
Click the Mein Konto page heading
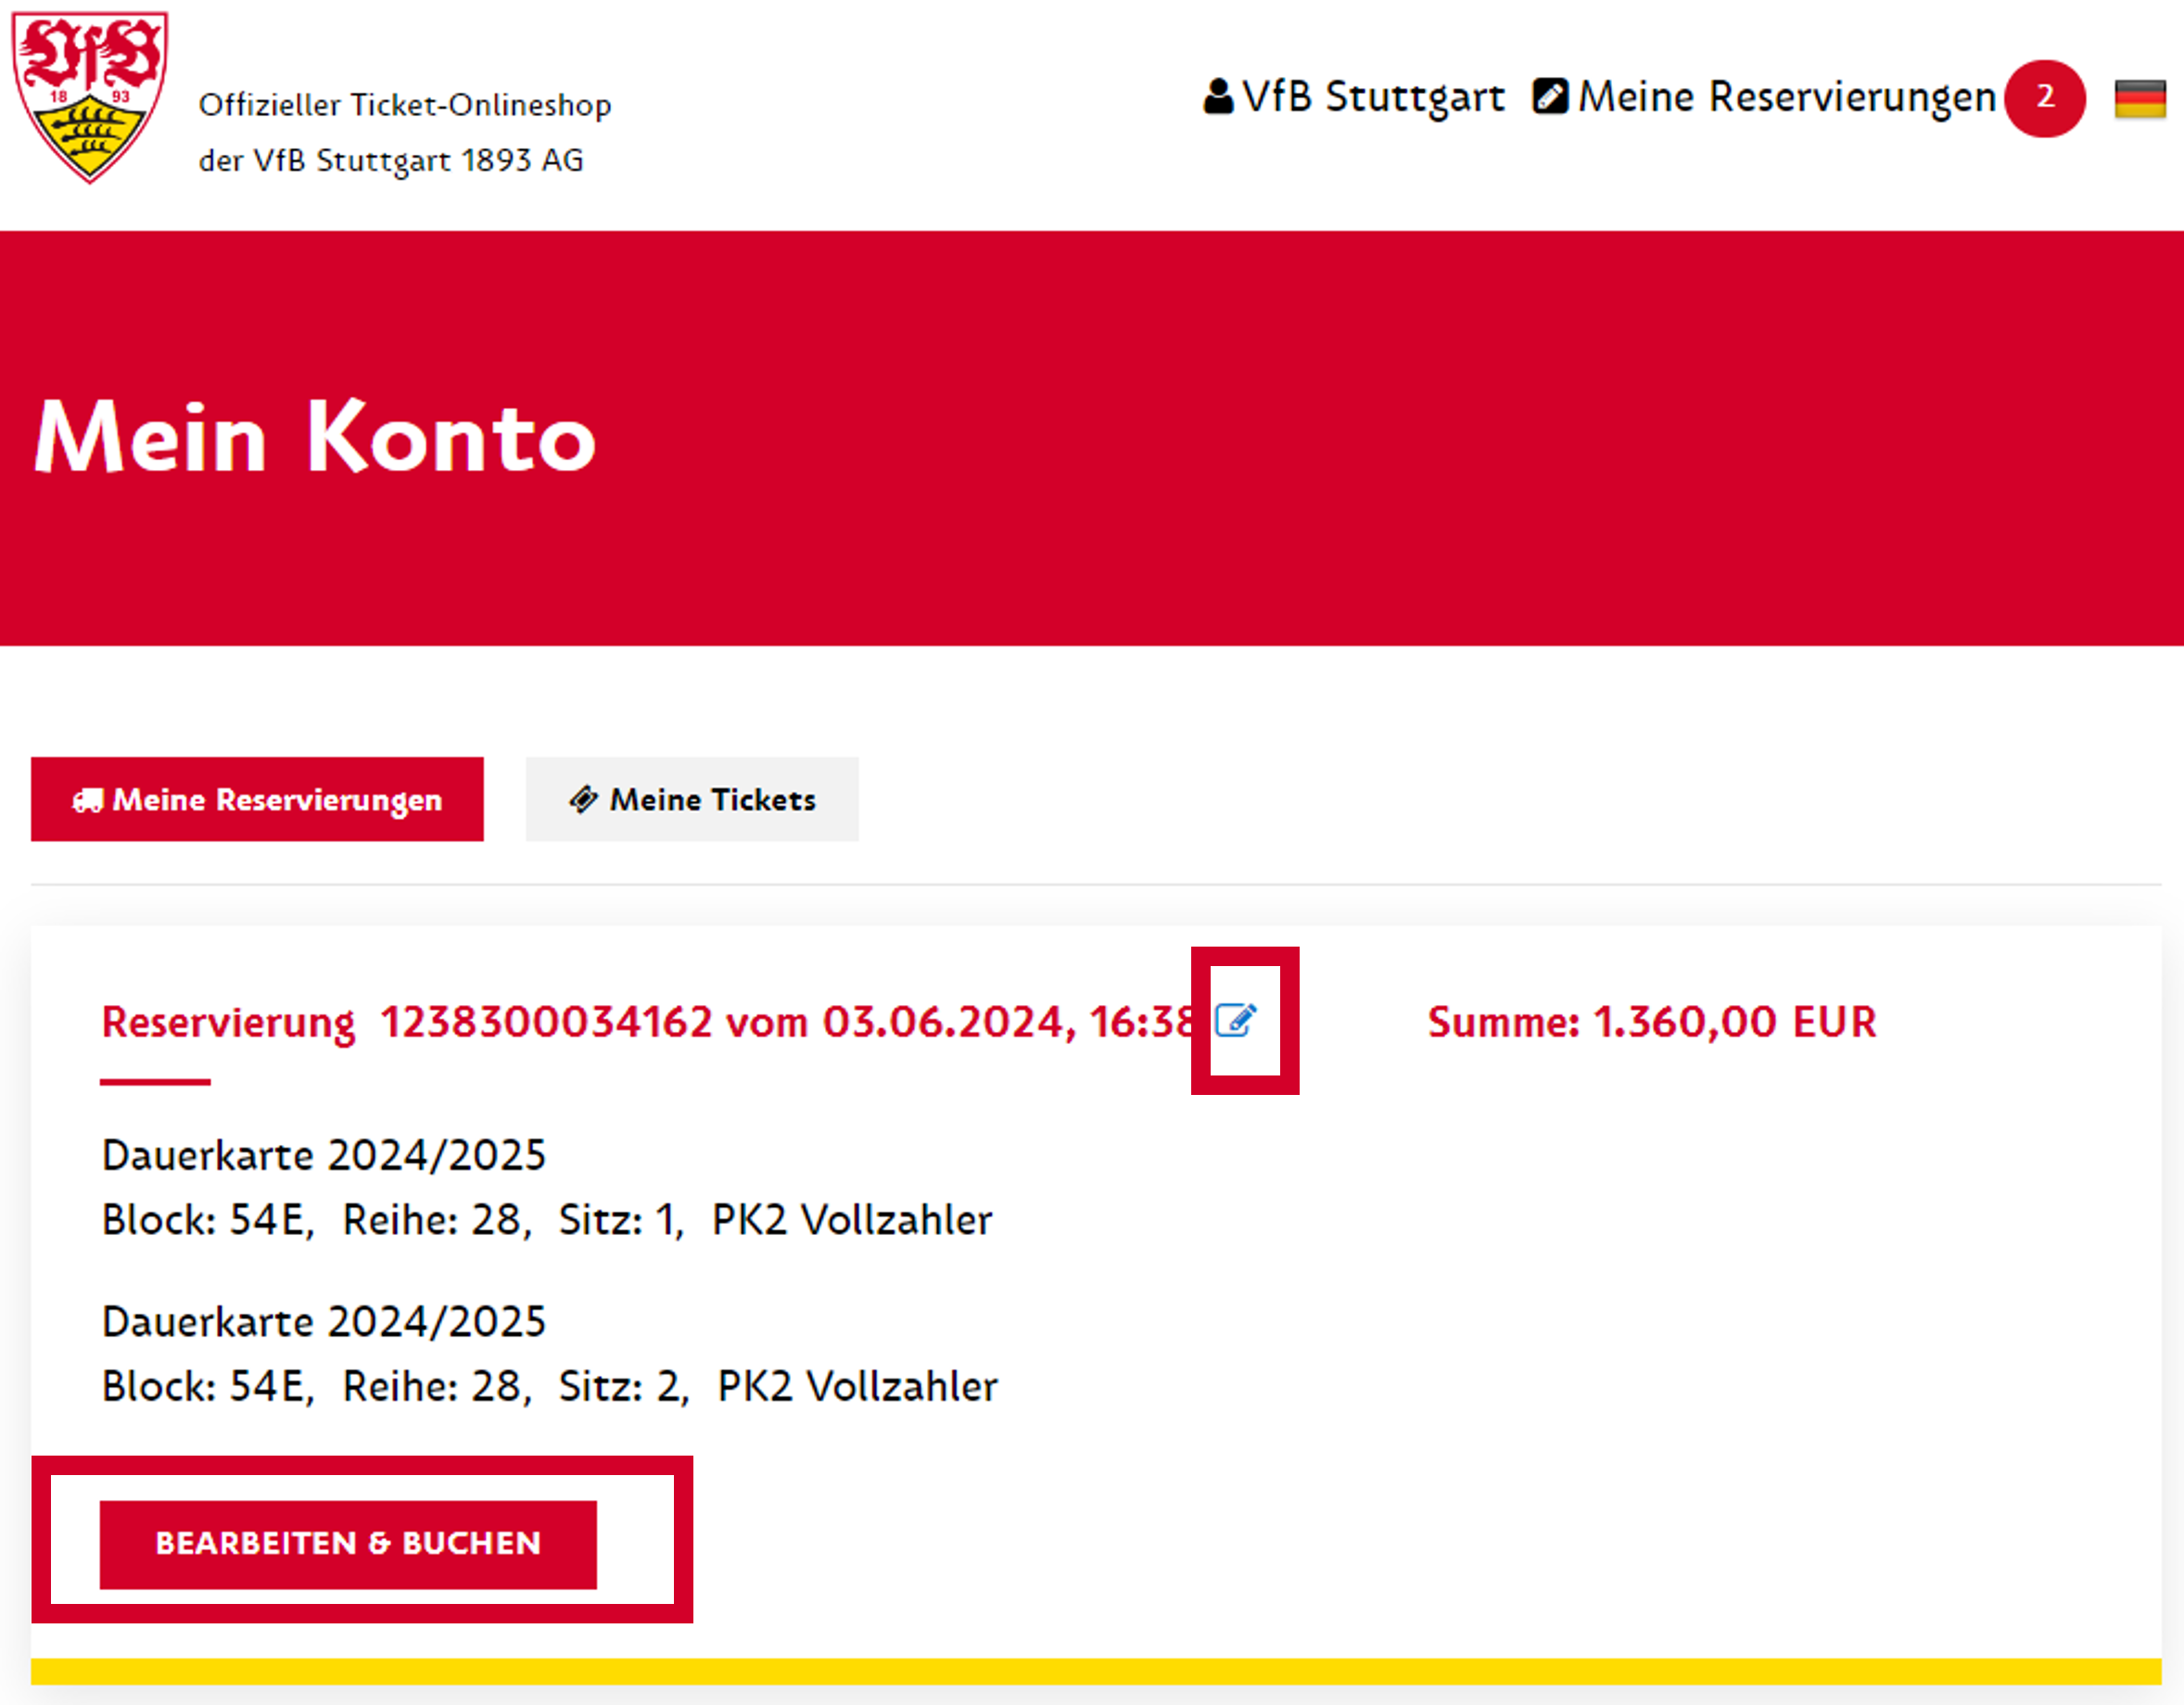tap(315, 435)
